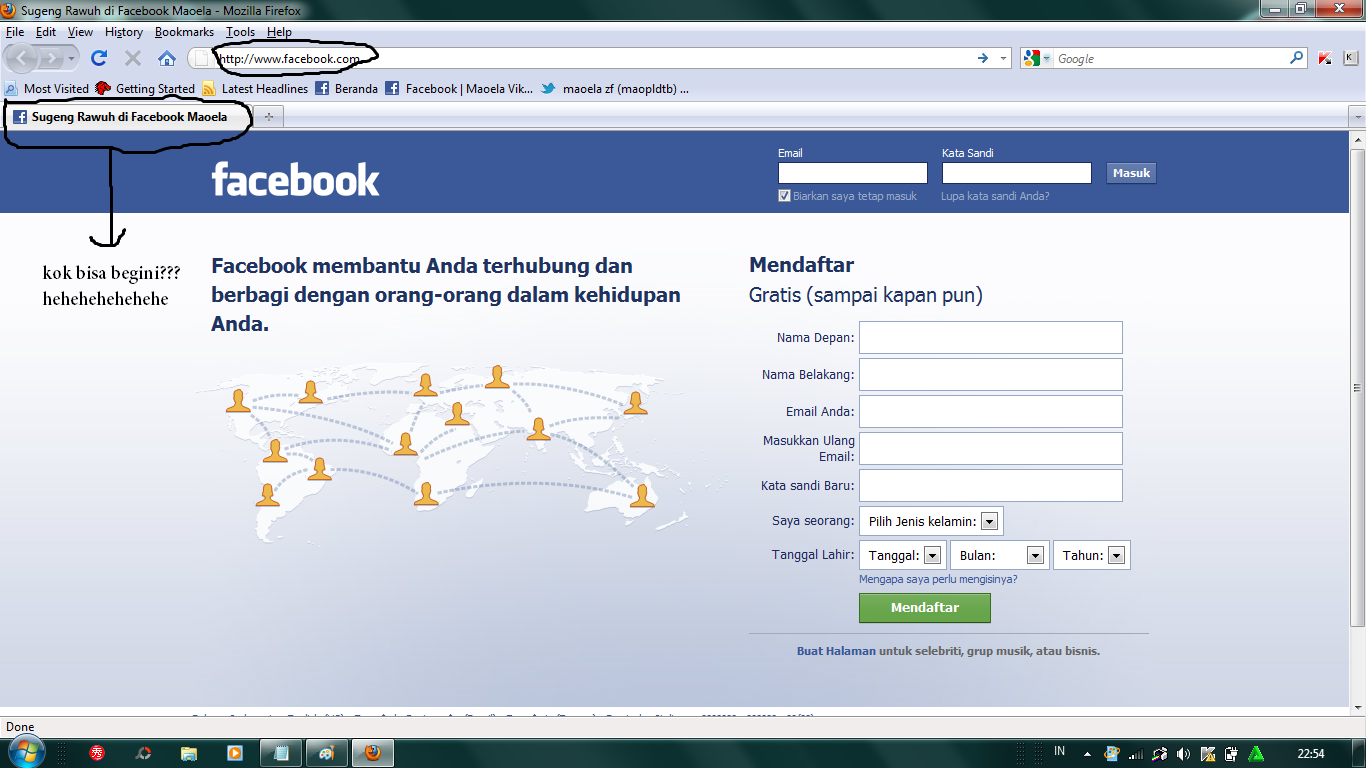Click the scrollbar up arrow
Screen dimensions: 1366x768
pos(1357,139)
